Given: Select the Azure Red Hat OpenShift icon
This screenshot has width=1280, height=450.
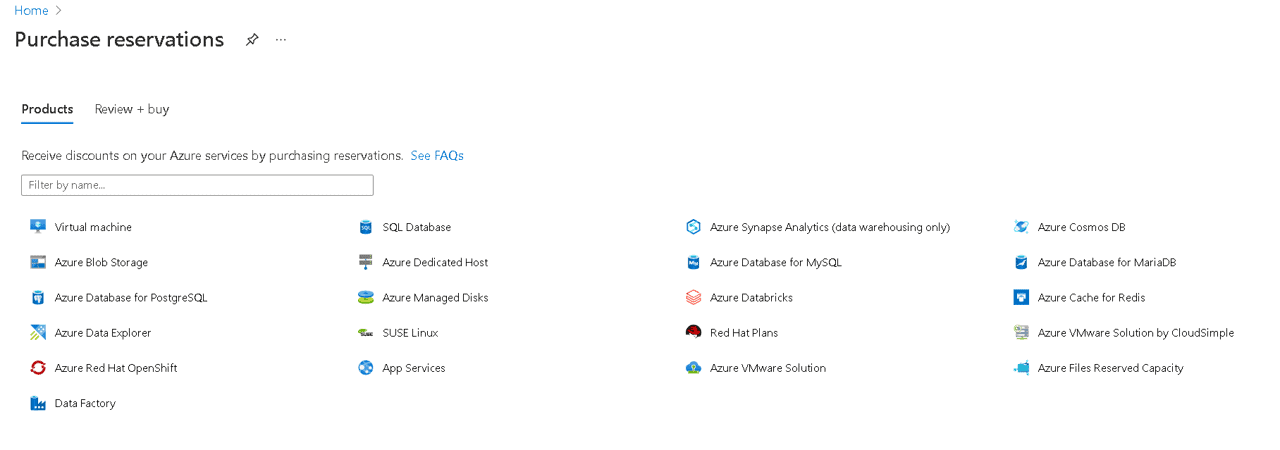Looking at the screenshot, I should (x=38, y=368).
